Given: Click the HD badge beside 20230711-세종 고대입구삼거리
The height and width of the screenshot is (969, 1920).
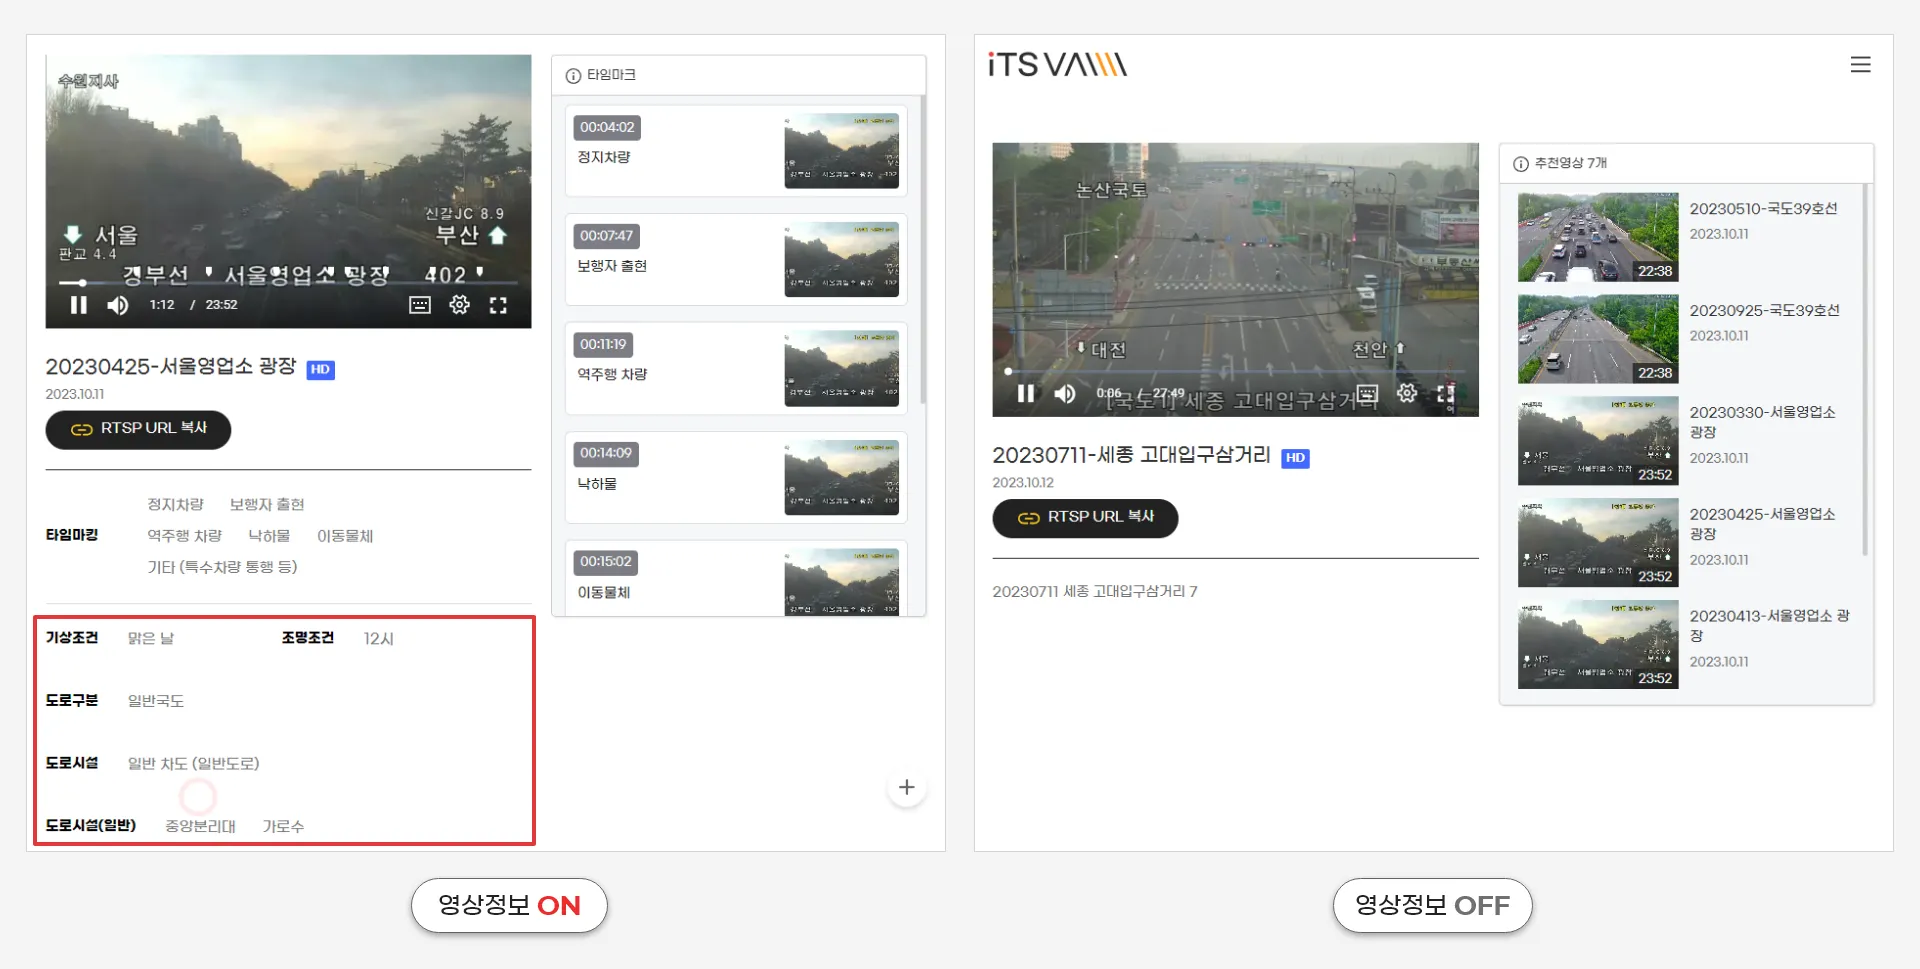Looking at the screenshot, I should pyautogui.click(x=1295, y=458).
